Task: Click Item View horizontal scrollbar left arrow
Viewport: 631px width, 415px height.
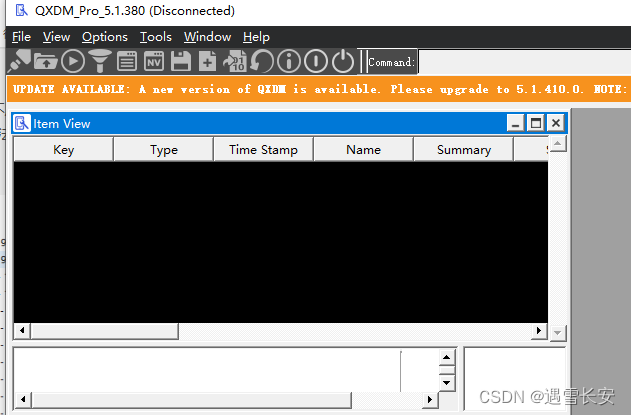Action: pos(22,331)
